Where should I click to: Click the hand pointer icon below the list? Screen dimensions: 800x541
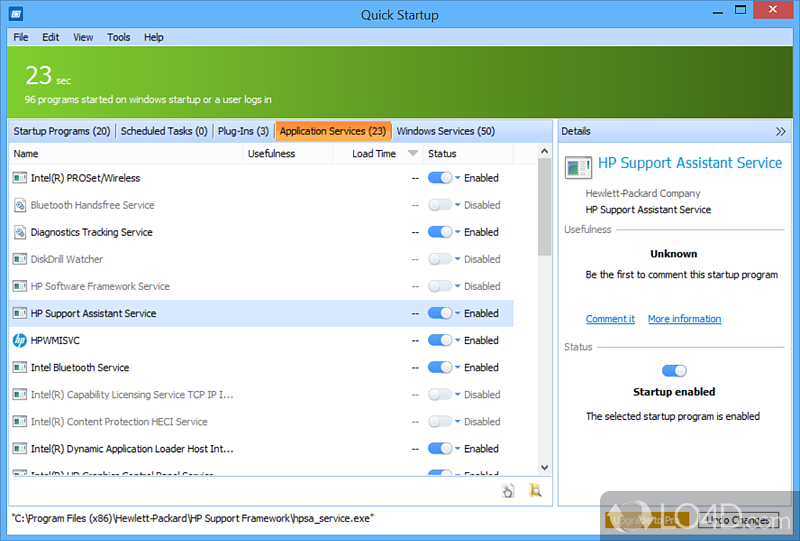[x=508, y=490]
